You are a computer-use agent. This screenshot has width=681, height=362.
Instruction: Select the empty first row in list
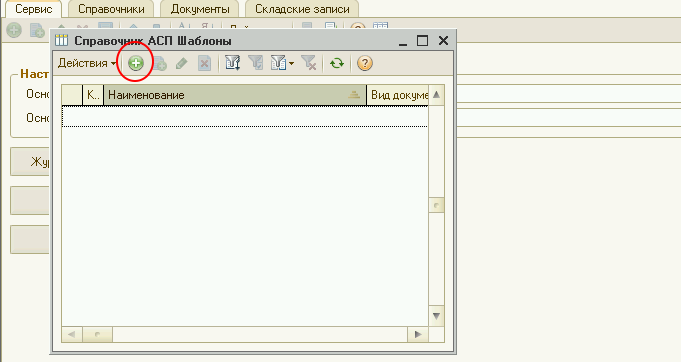point(245,116)
